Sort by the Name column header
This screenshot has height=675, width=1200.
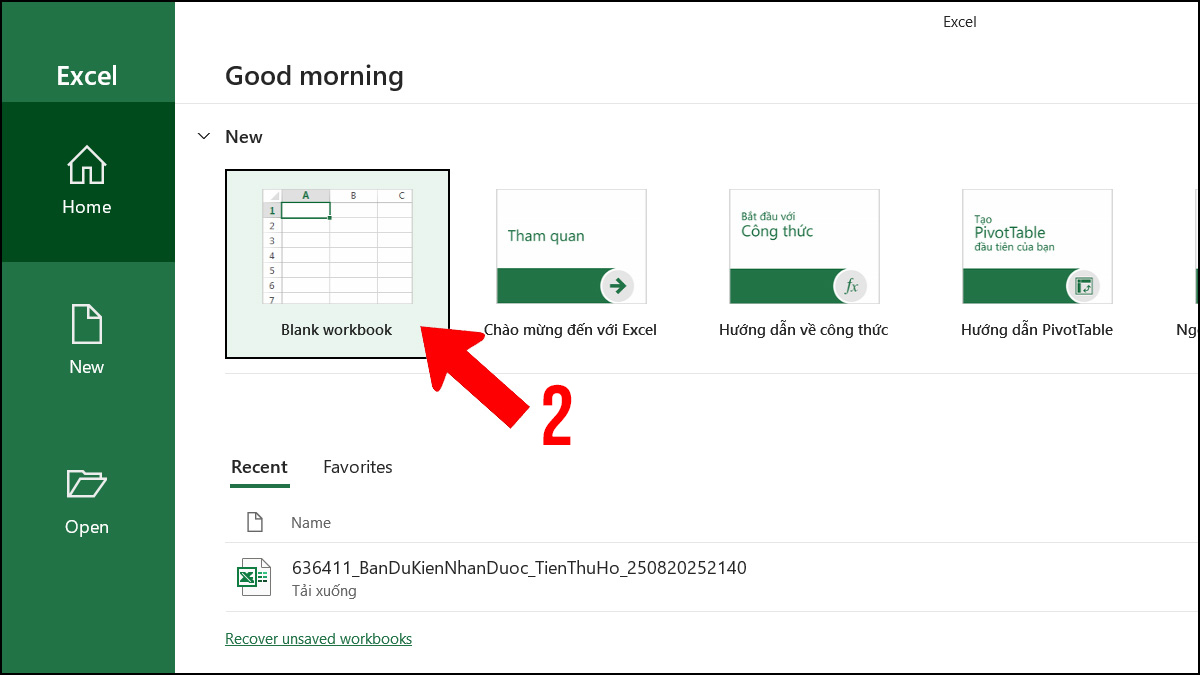coord(311,522)
